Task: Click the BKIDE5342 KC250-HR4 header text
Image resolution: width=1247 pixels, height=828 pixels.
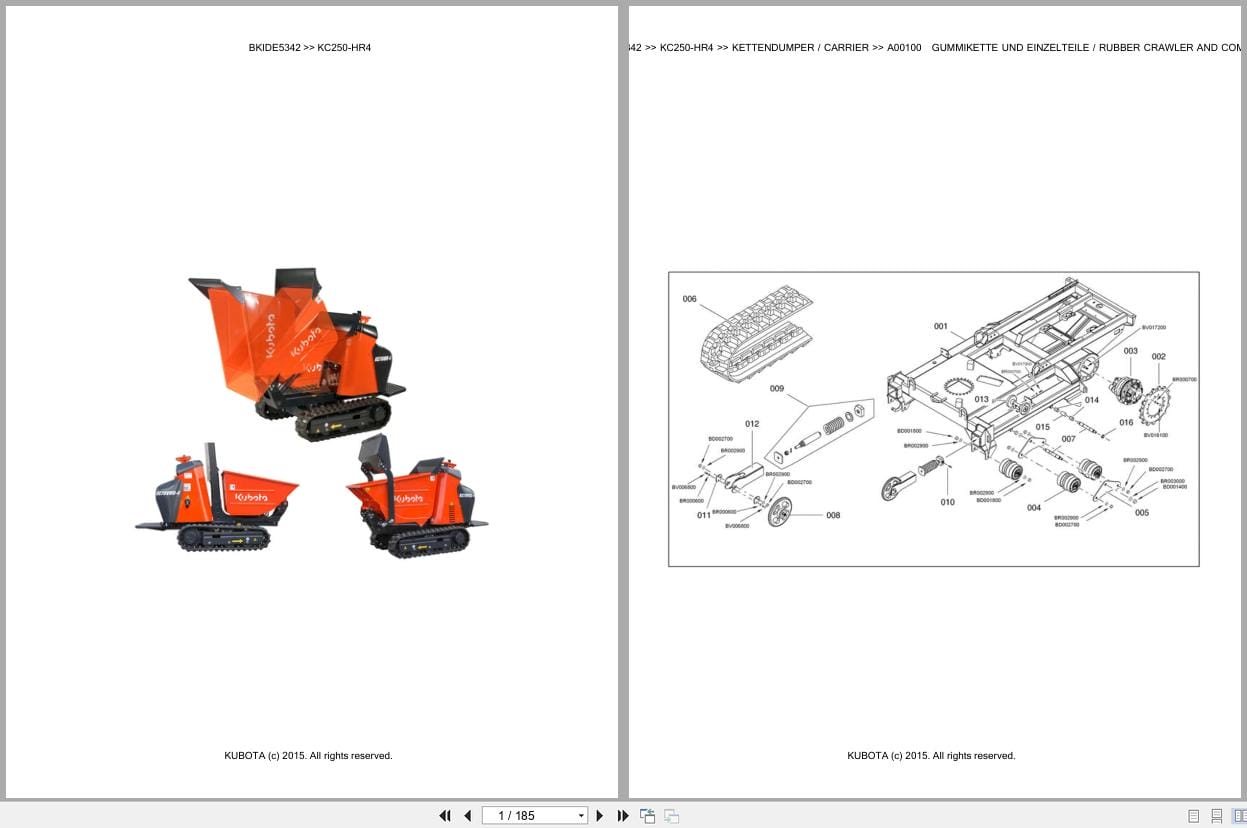Action: [x=309, y=47]
